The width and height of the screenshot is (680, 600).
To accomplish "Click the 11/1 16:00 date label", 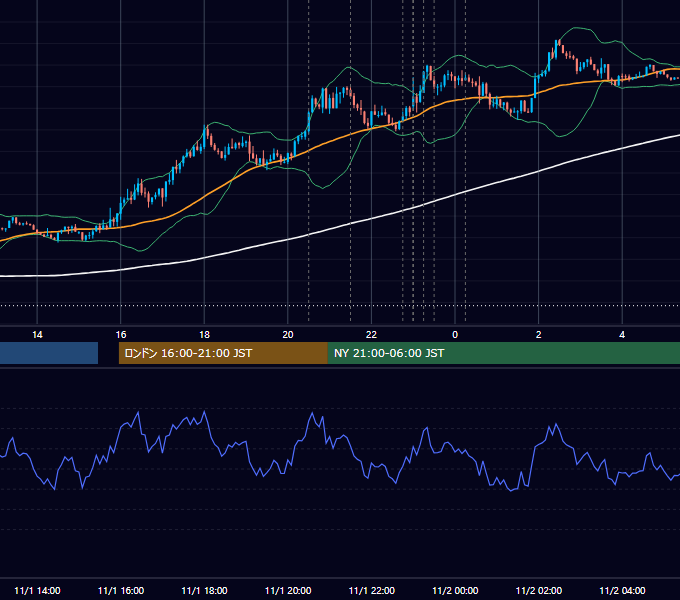I will pos(121,590).
